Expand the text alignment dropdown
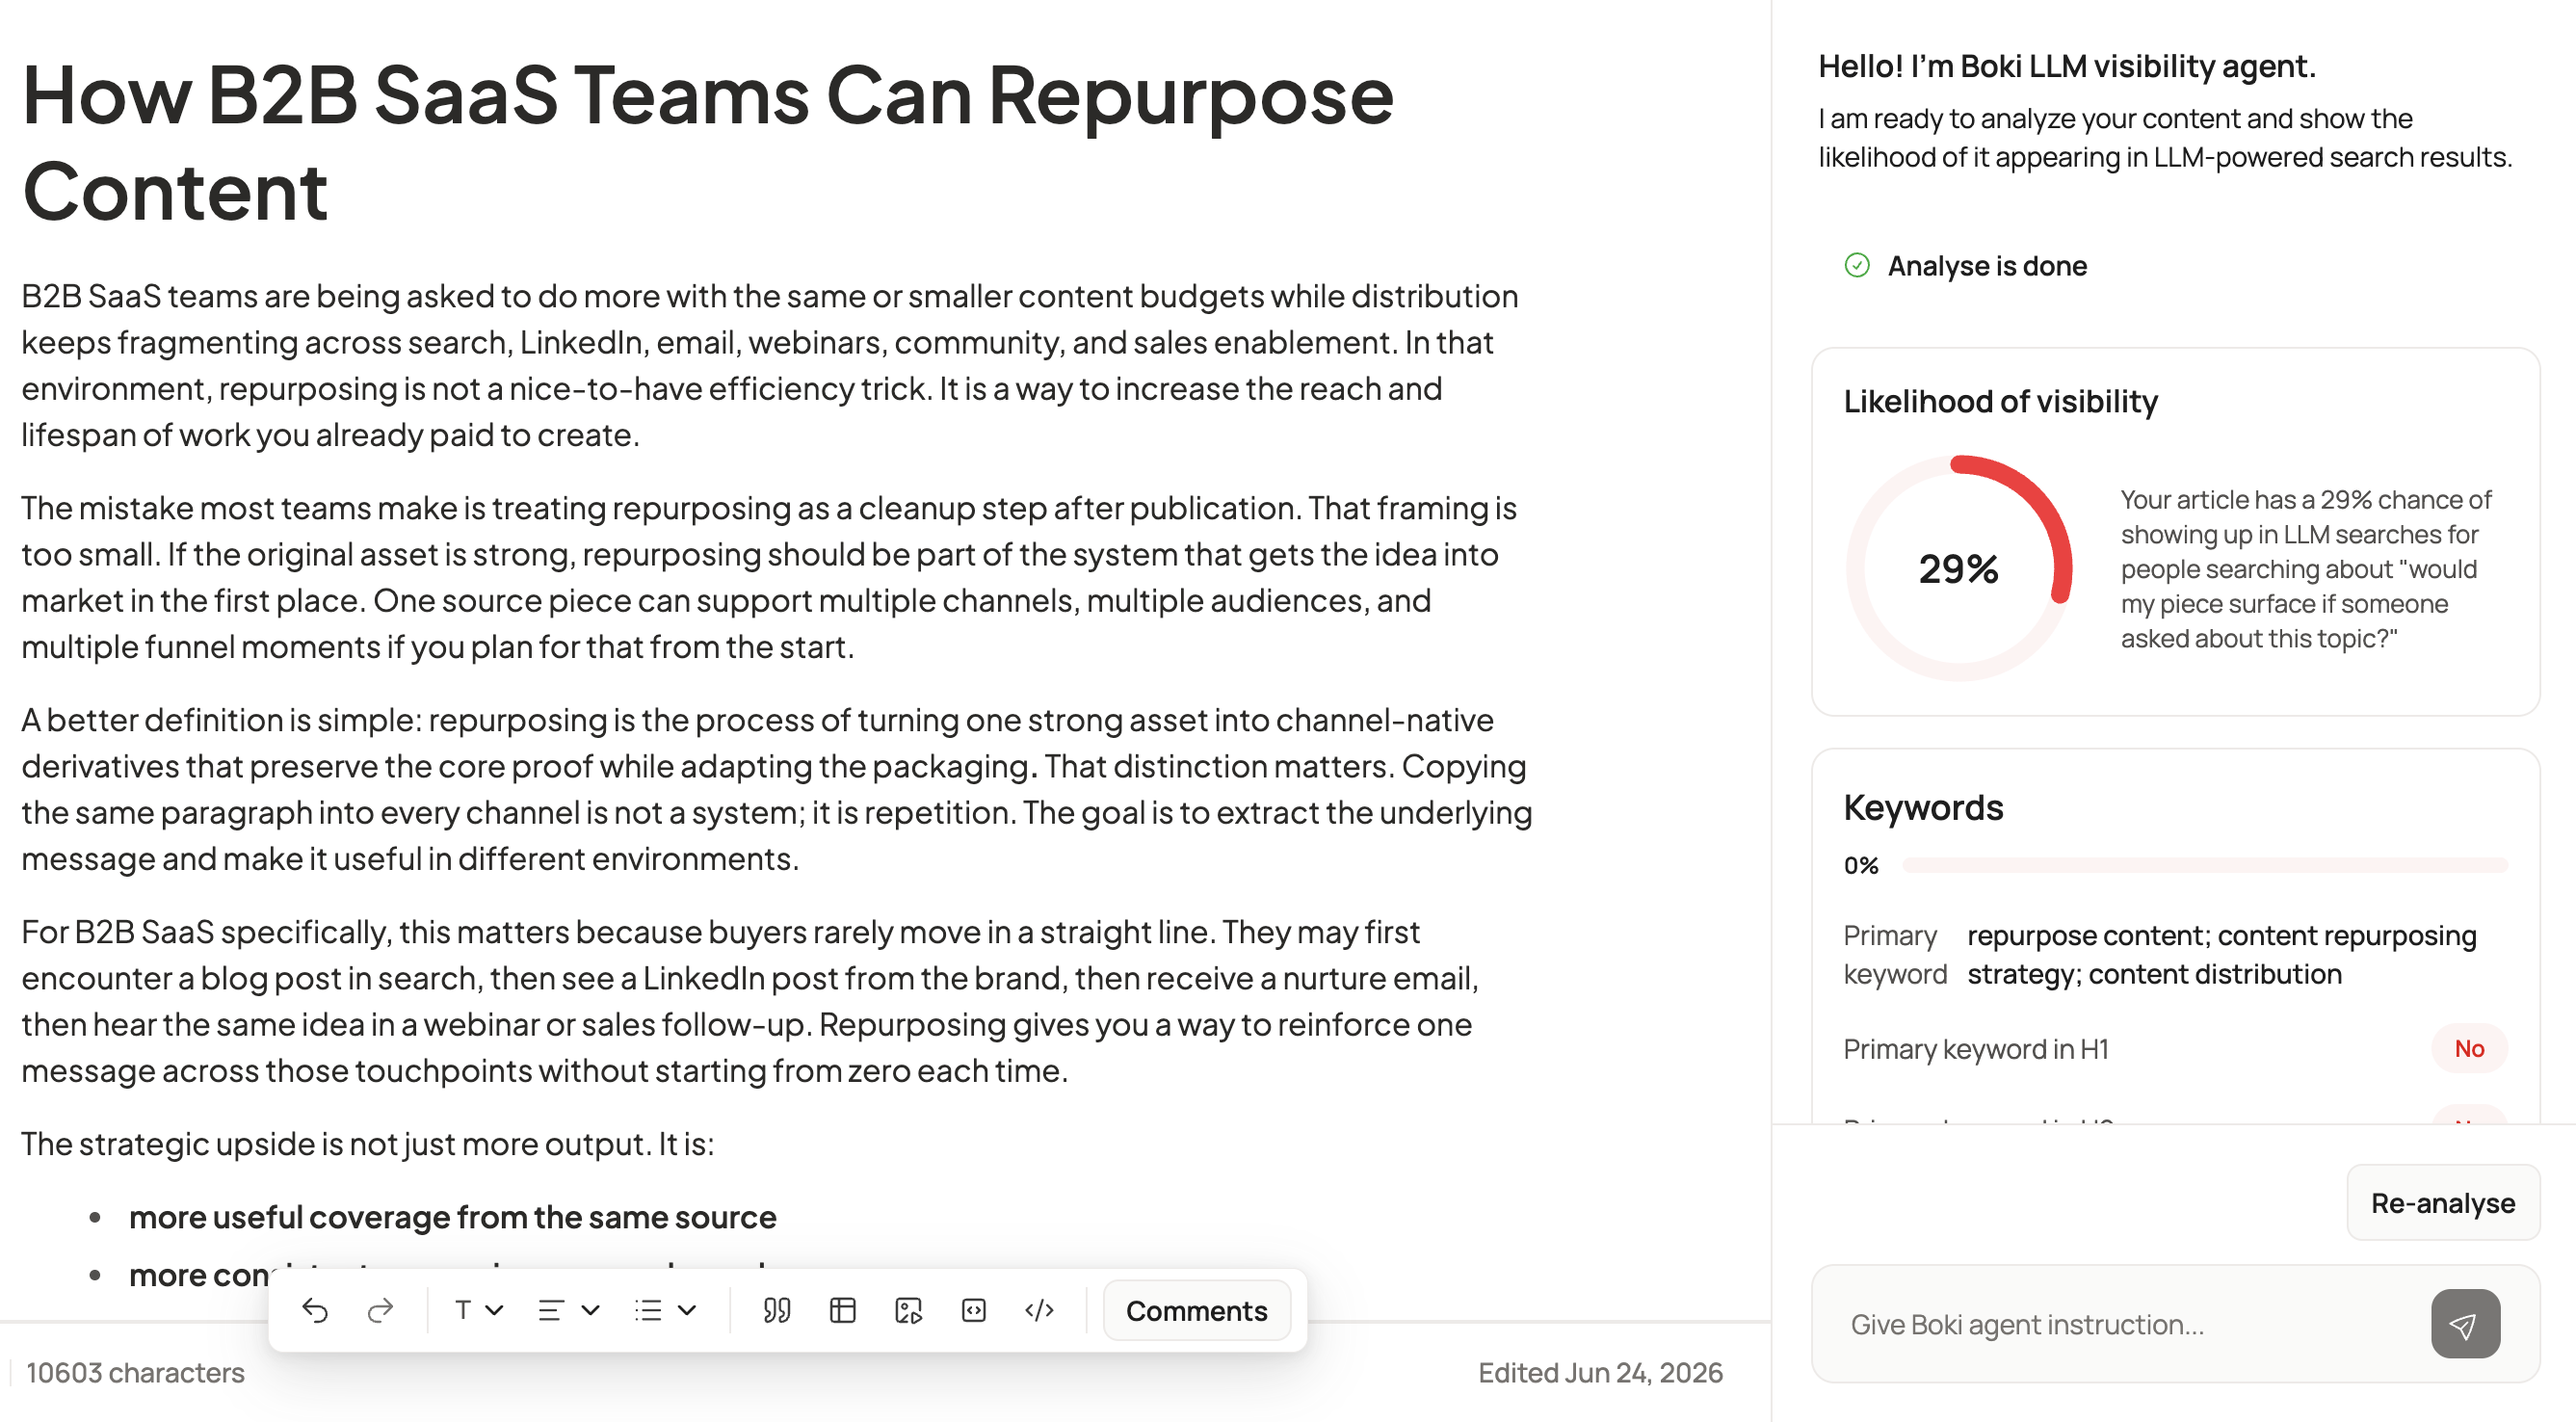The width and height of the screenshot is (2576, 1422). (569, 1310)
